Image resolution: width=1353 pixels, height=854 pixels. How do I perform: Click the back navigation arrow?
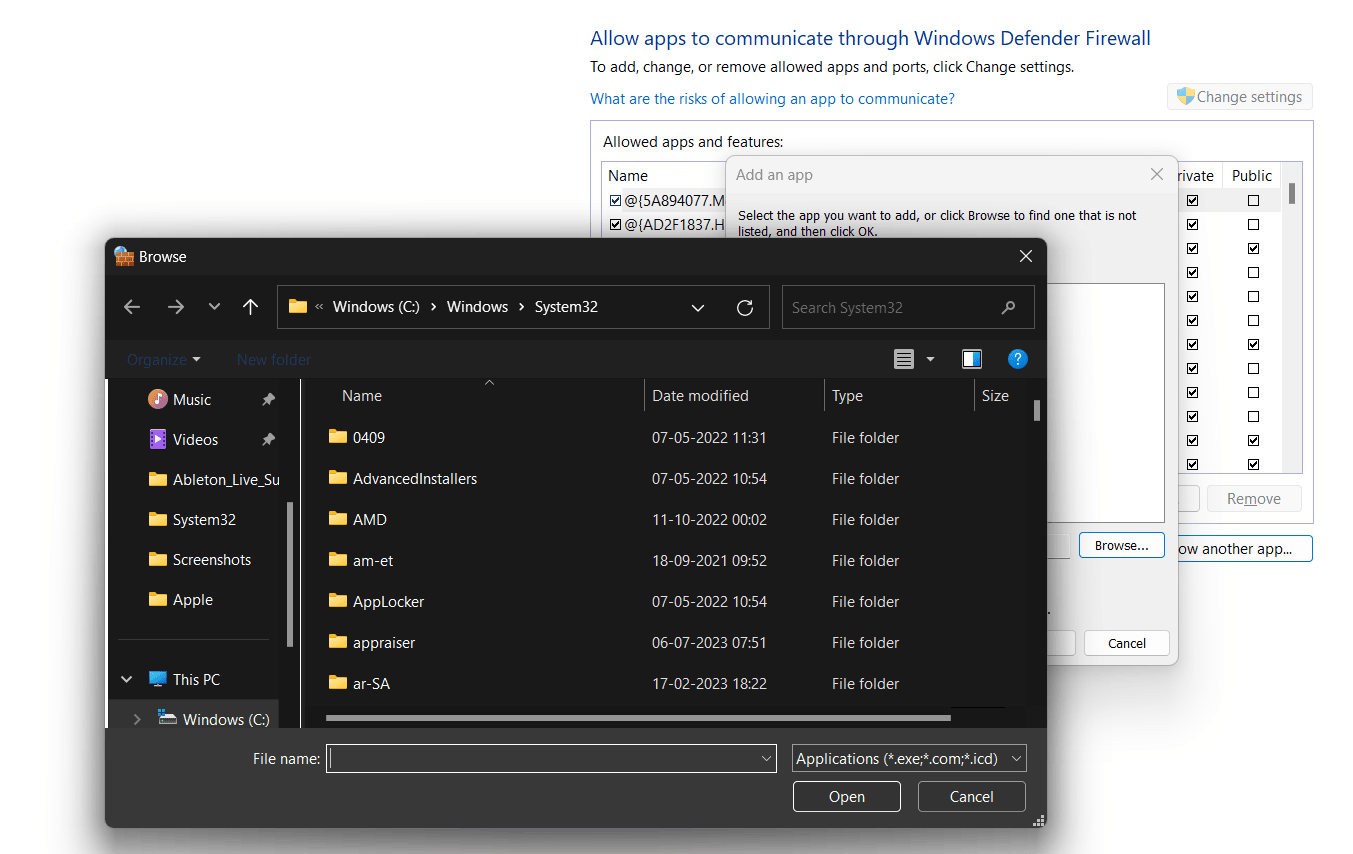[x=131, y=307]
